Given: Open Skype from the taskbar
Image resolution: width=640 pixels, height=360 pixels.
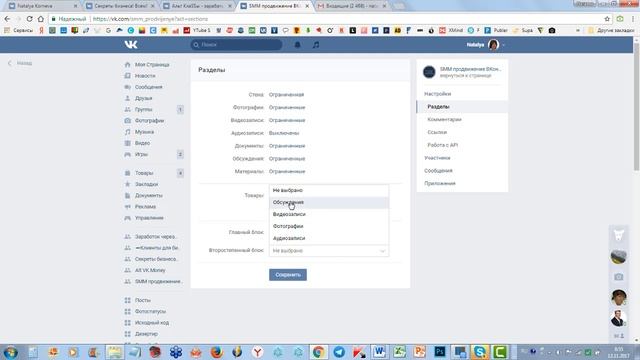Looking at the screenshot, I should tap(480, 352).
